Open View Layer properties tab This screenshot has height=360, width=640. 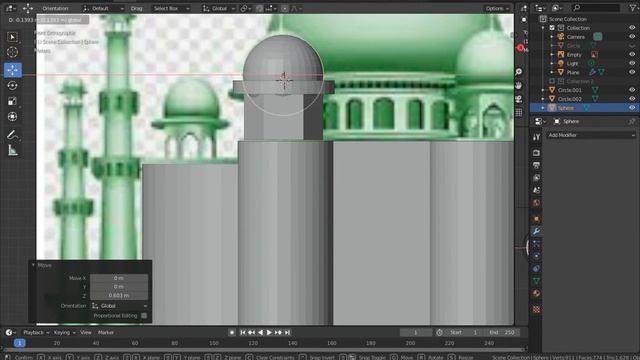pyautogui.click(x=536, y=178)
